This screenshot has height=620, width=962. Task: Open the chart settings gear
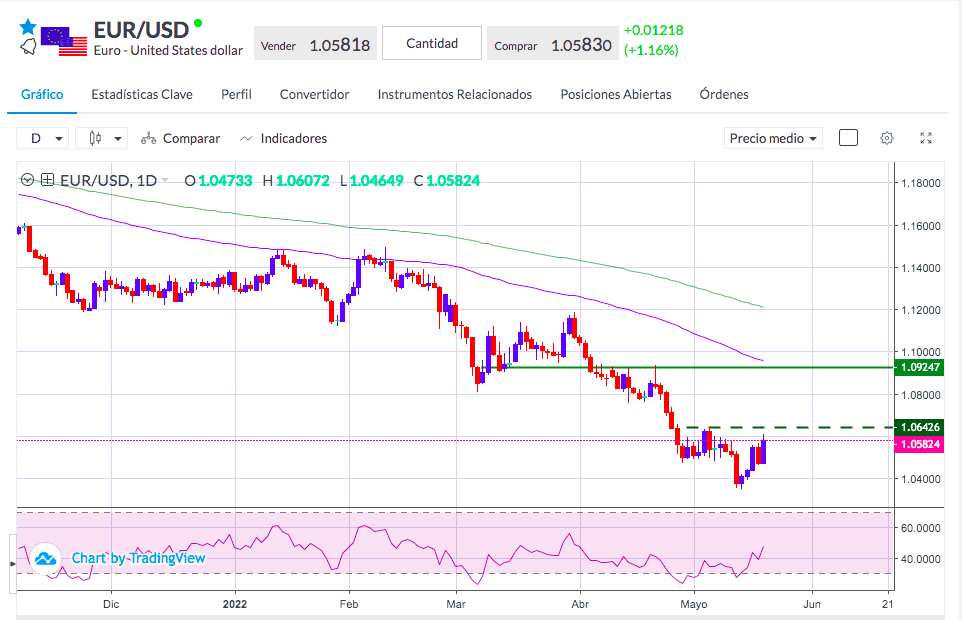point(887,138)
